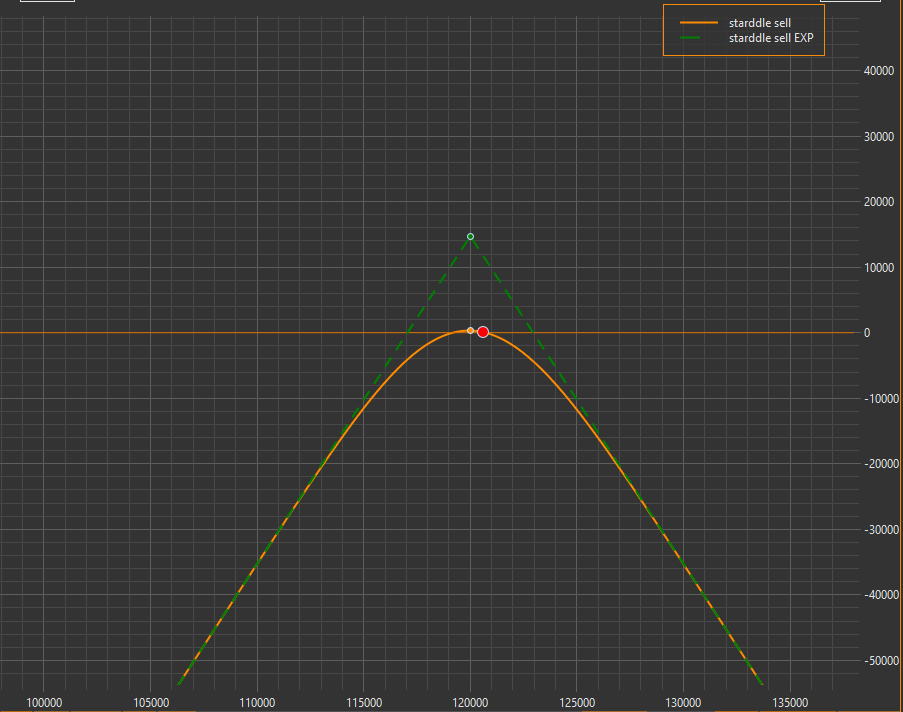This screenshot has width=903, height=712.
Task: Click the x-axis label 125000
Action: pyautogui.click(x=577, y=703)
